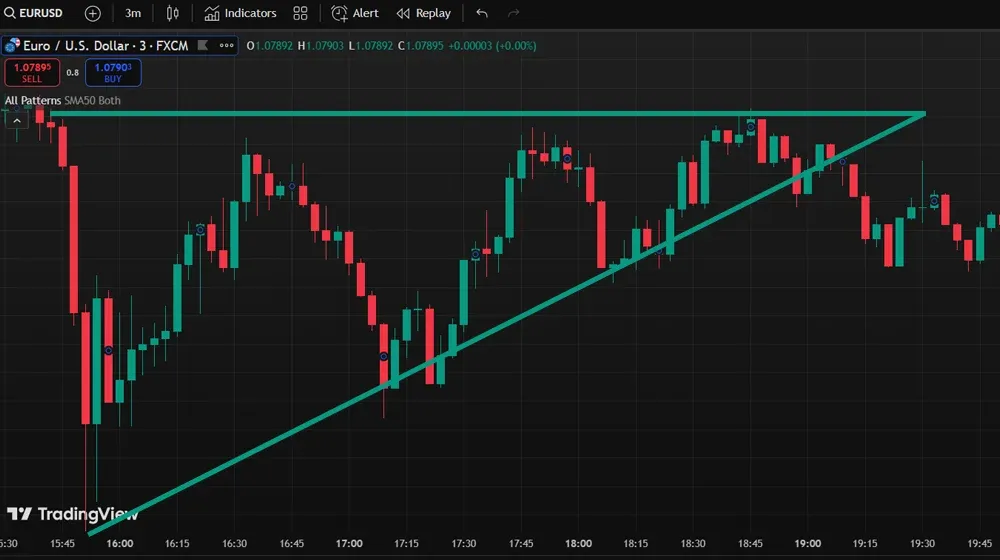Click the Euro/US flag symbol icon
1000x560 pixels.
point(12,45)
